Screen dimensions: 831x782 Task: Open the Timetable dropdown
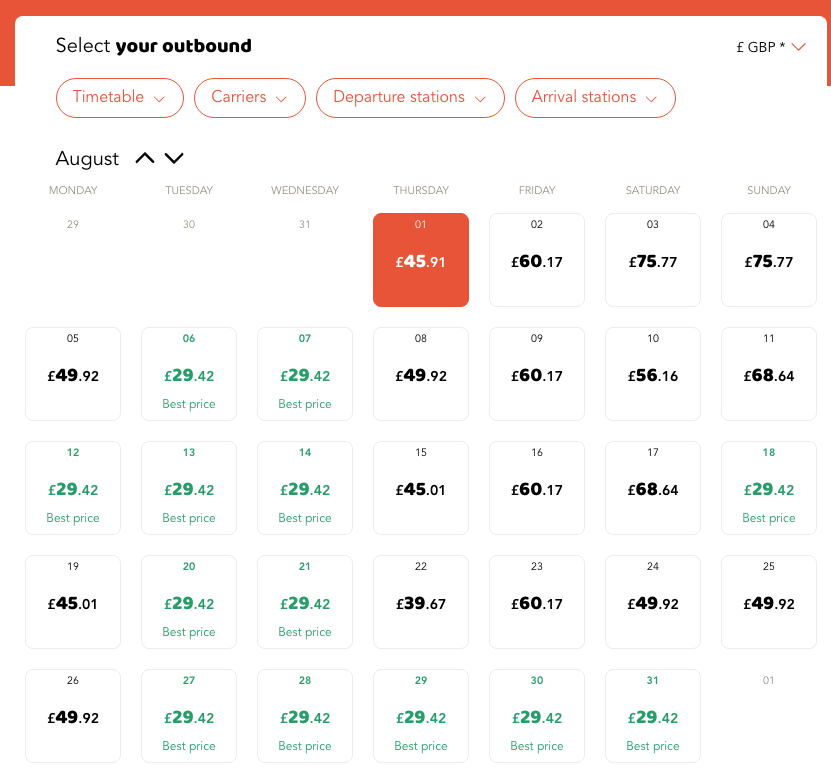119,98
